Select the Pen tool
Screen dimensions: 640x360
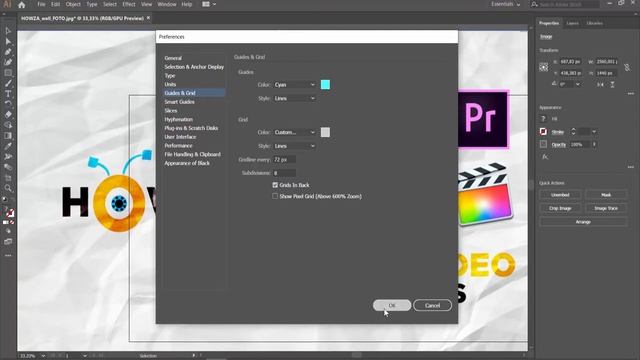[x=8, y=52]
